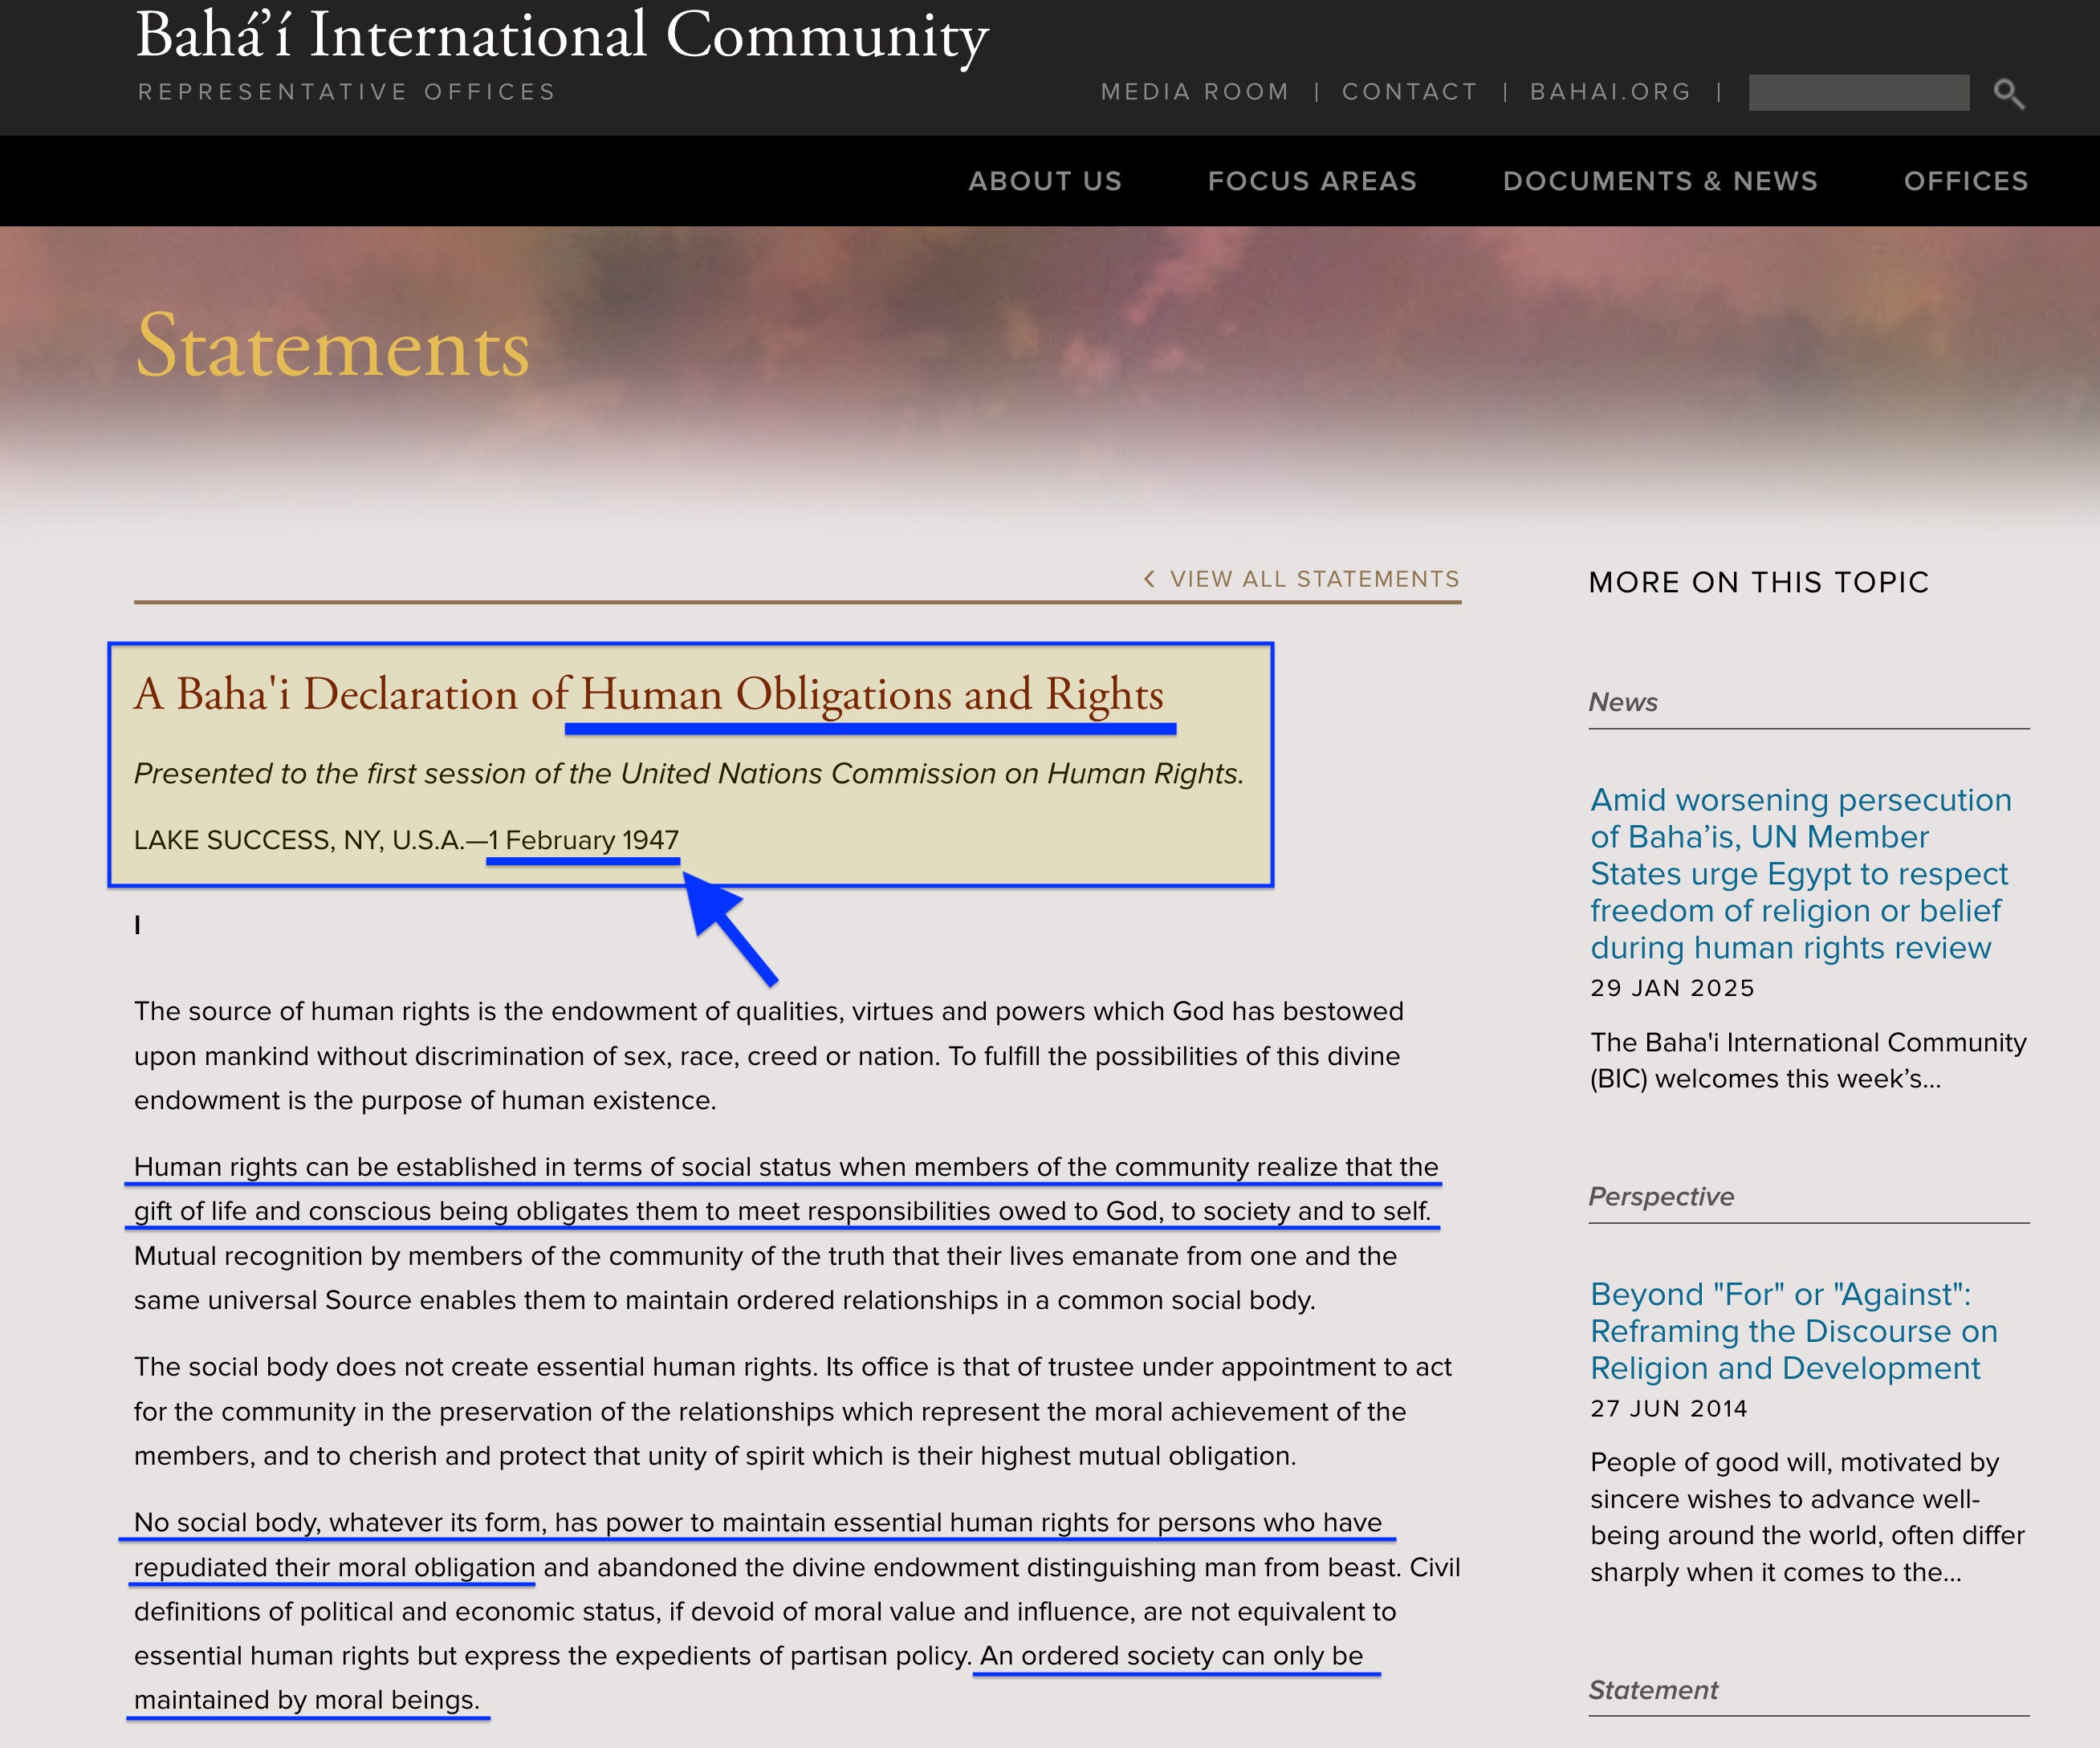Click the date 27 JUN 2014
This screenshot has width=2100, height=1748.
pyautogui.click(x=1669, y=1408)
